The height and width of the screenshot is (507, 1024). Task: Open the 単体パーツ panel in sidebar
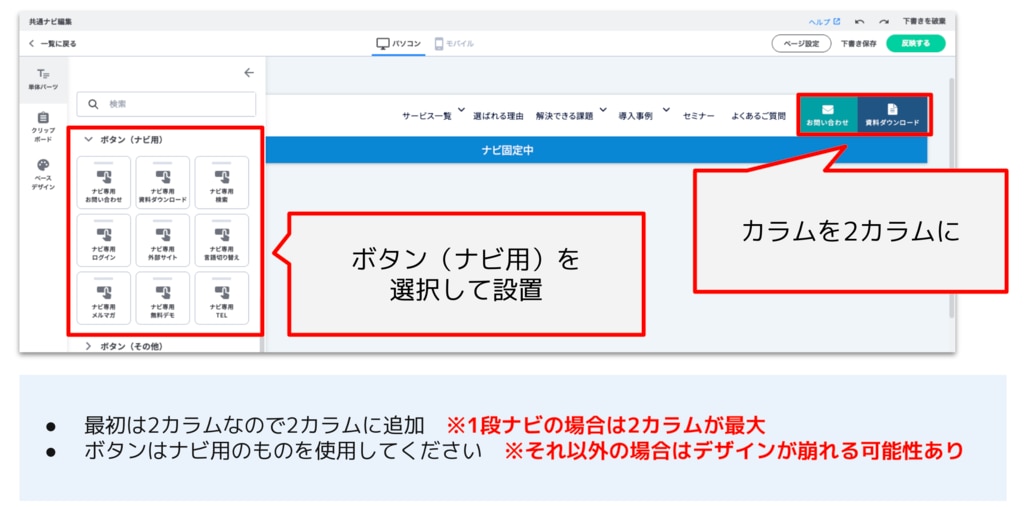tap(42, 79)
